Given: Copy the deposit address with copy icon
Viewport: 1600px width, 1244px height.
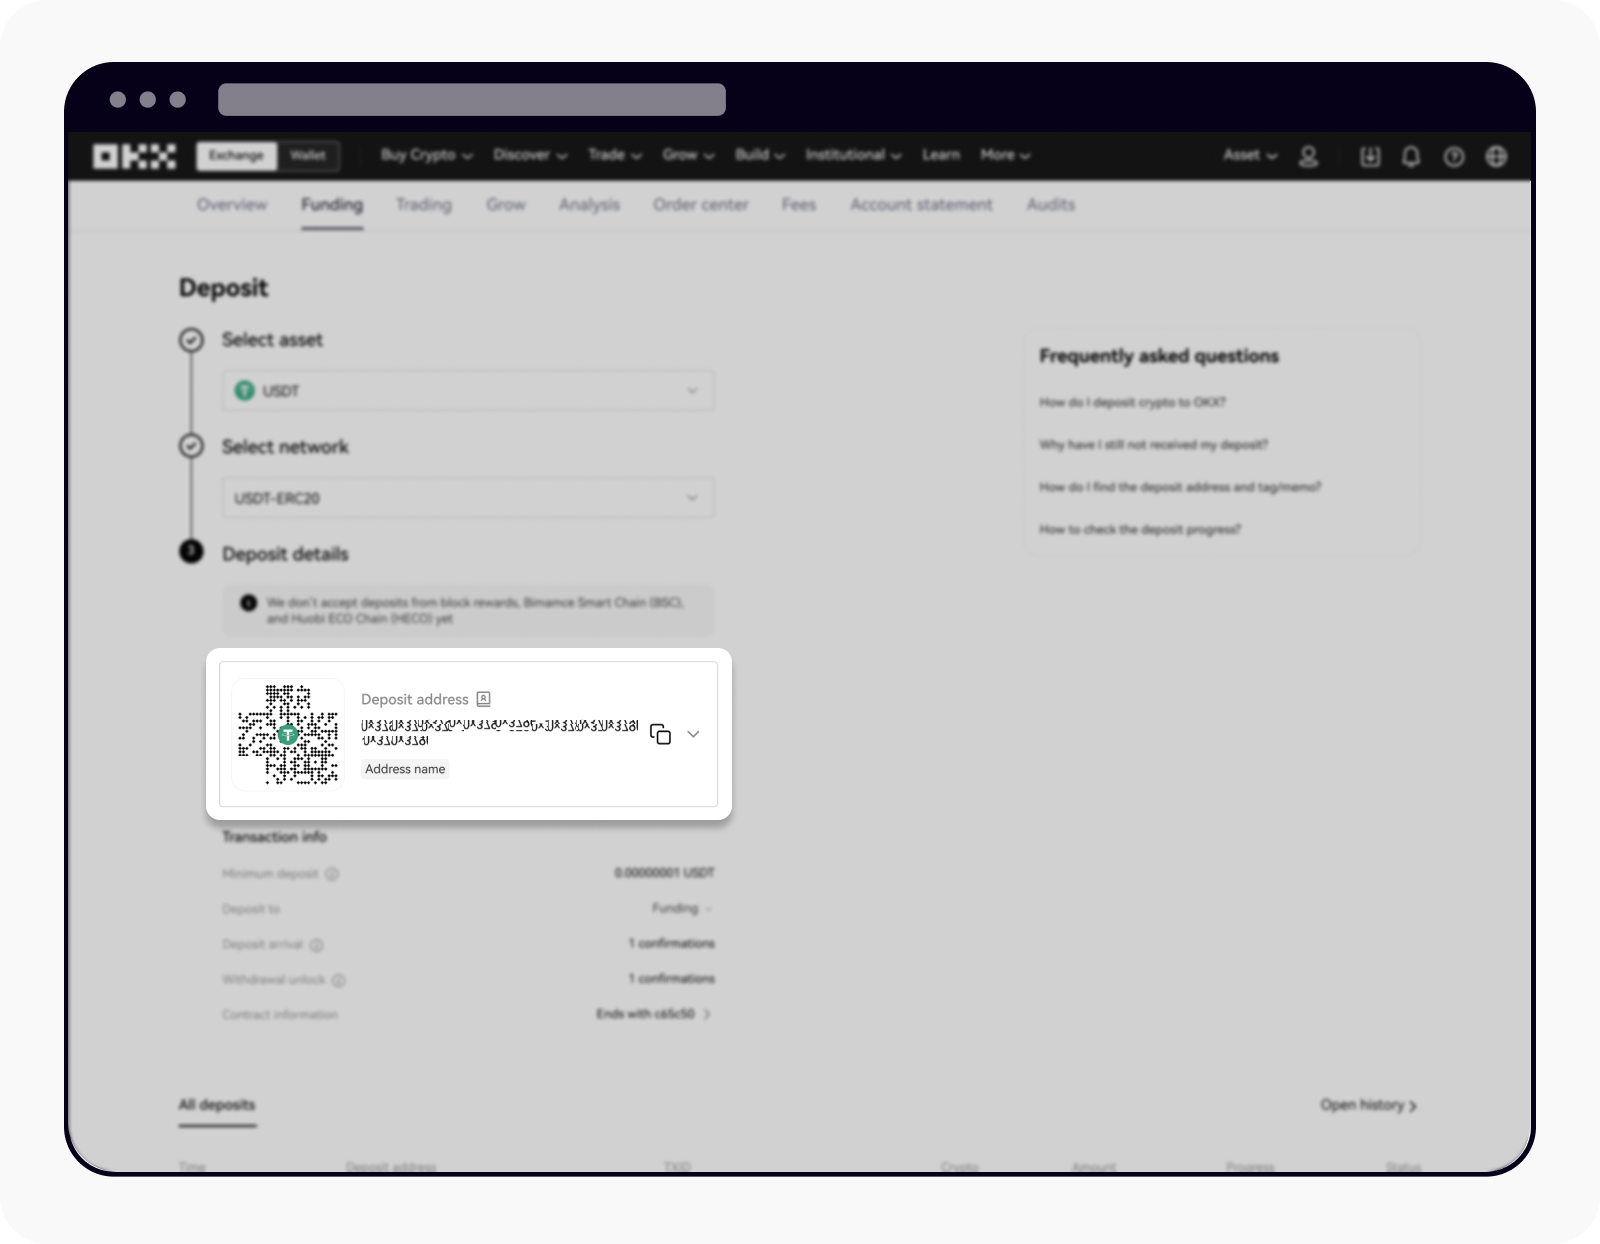Looking at the screenshot, I should click(660, 734).
